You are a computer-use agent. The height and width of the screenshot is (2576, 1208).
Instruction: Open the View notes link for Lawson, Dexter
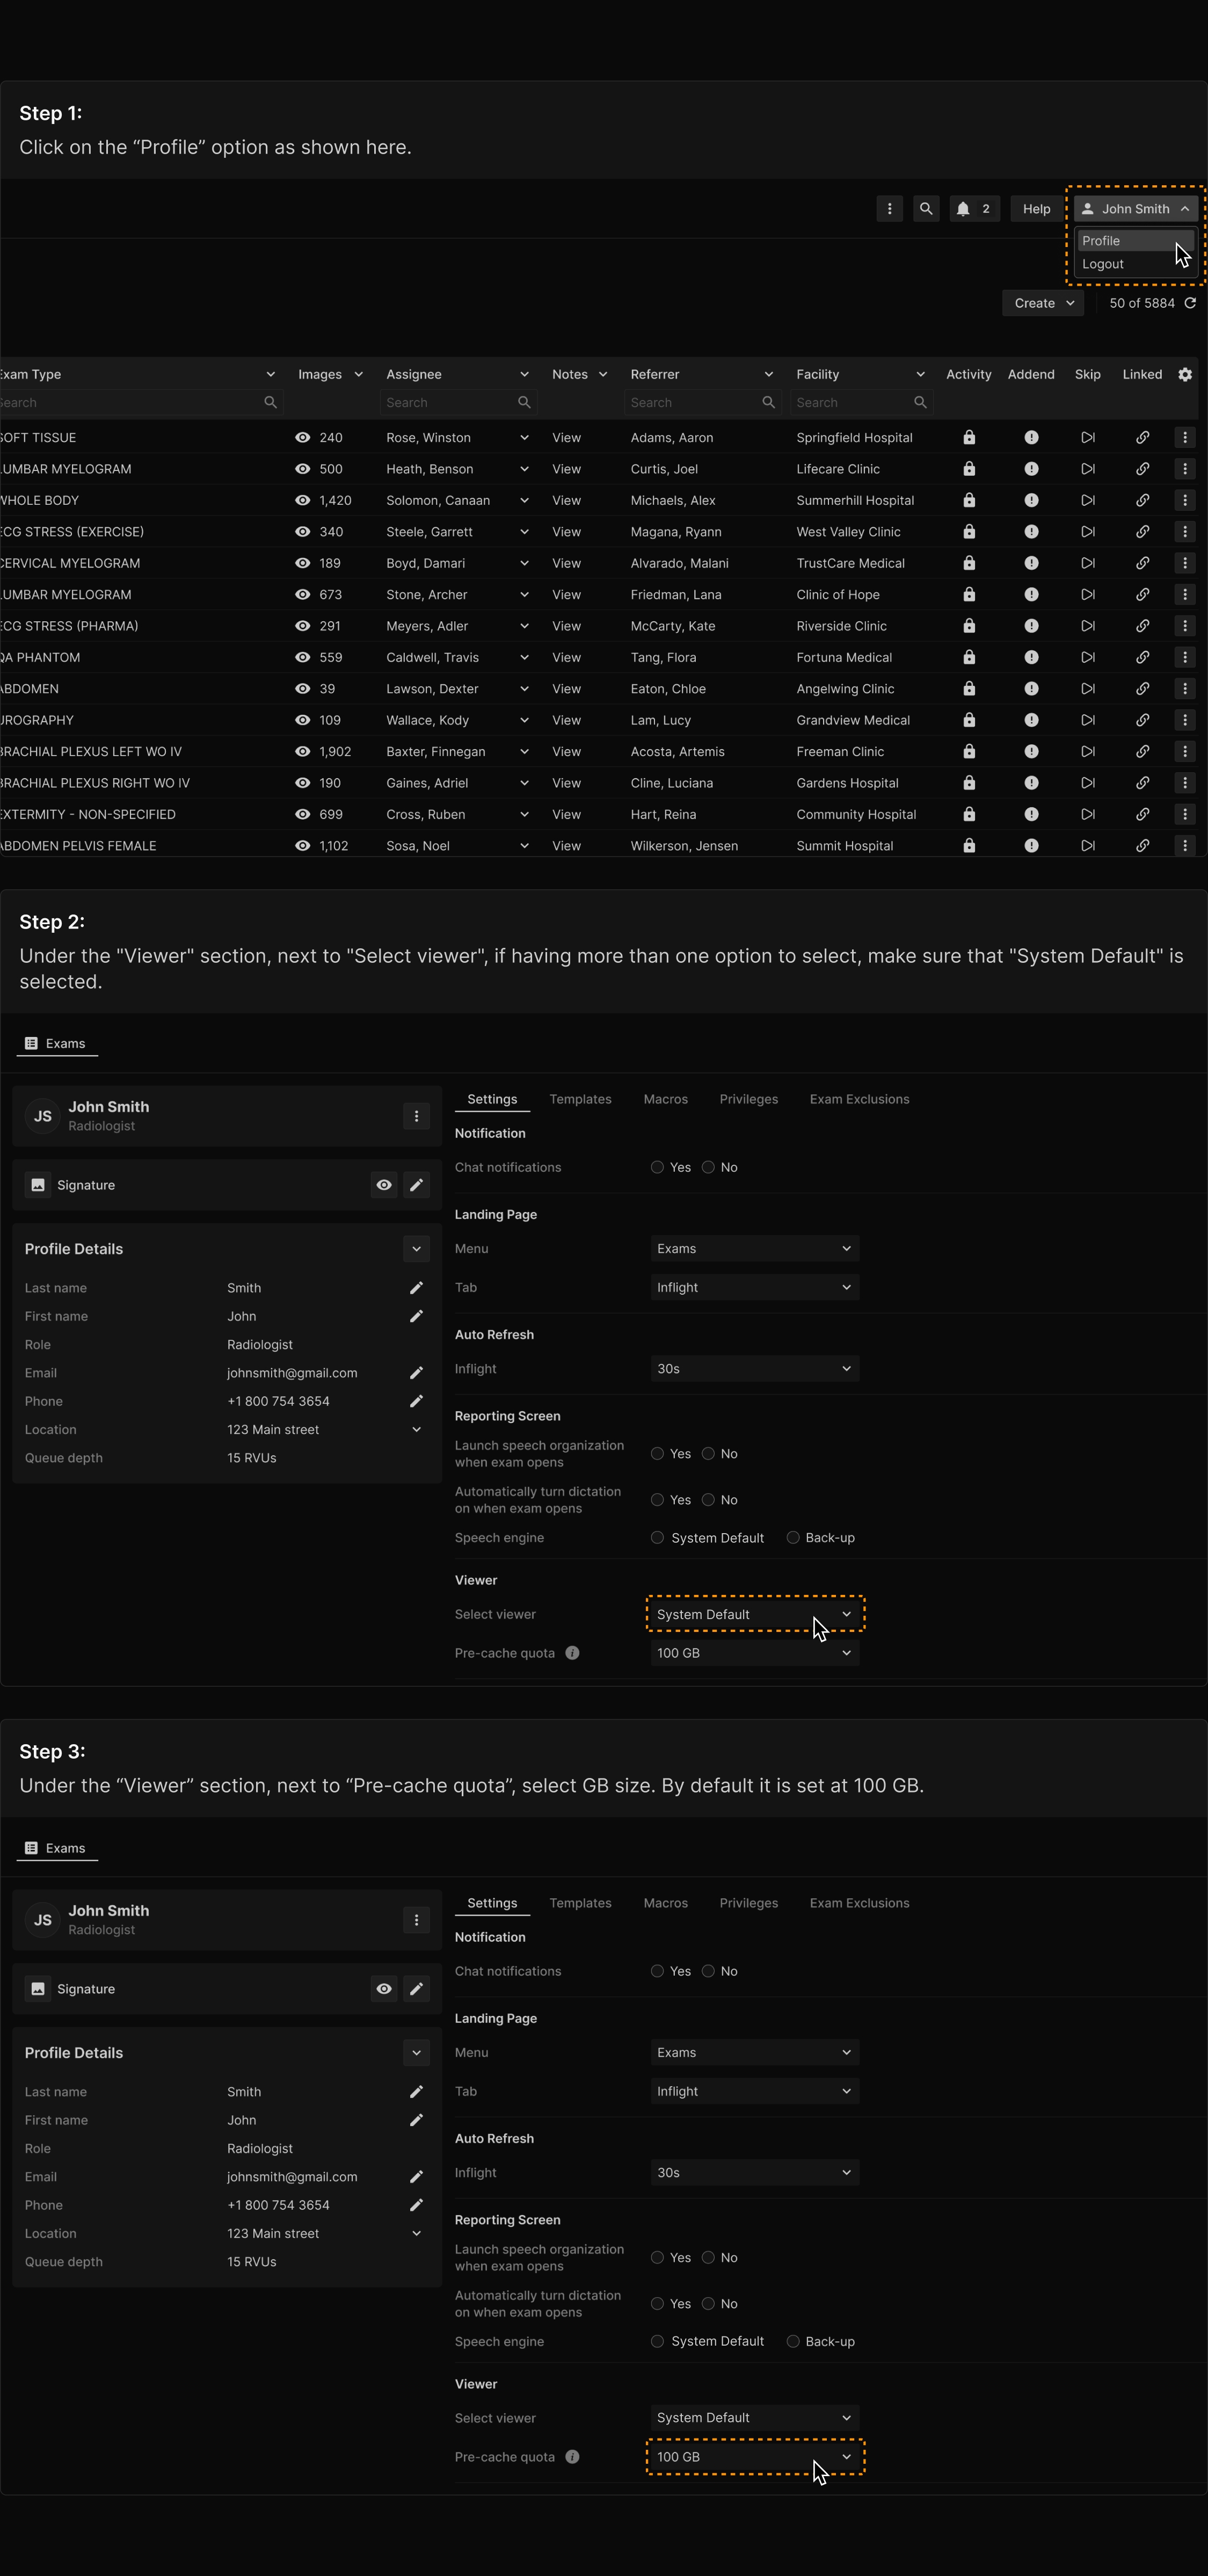point(566,689)
